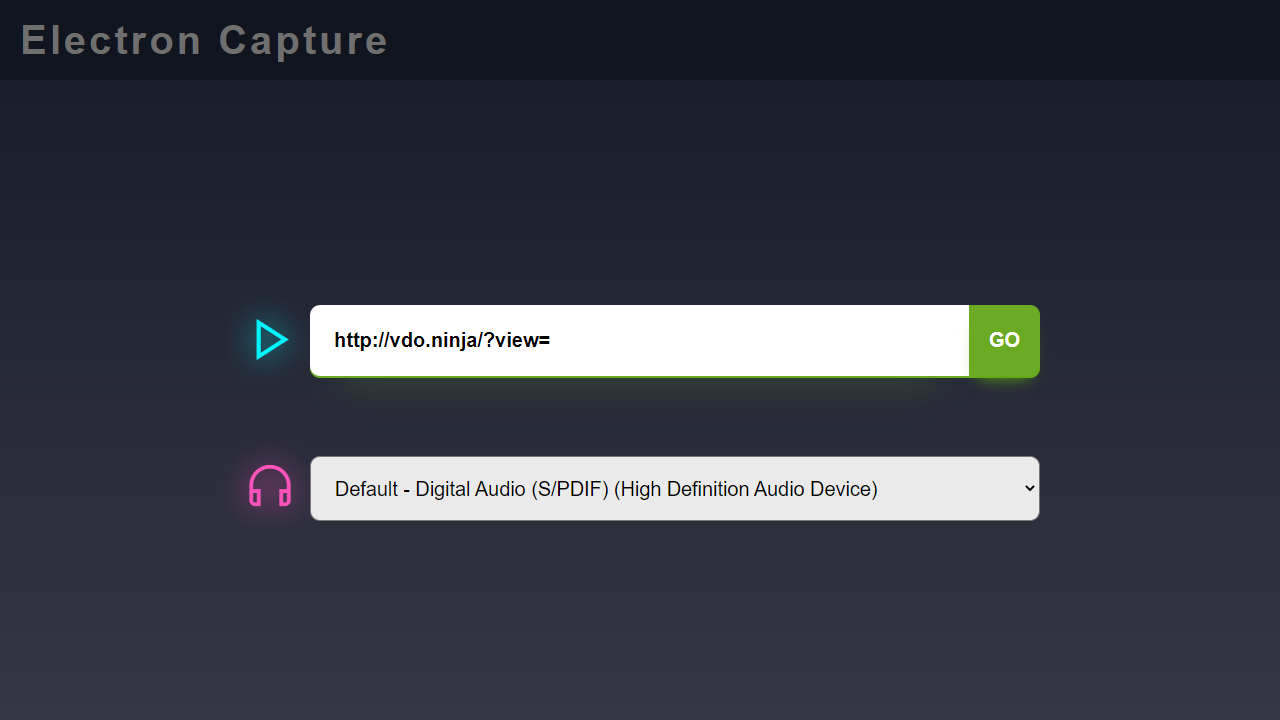Click empty background above the URL field
Viewport: 1280px width, 720px height.
tap(640, 200)
